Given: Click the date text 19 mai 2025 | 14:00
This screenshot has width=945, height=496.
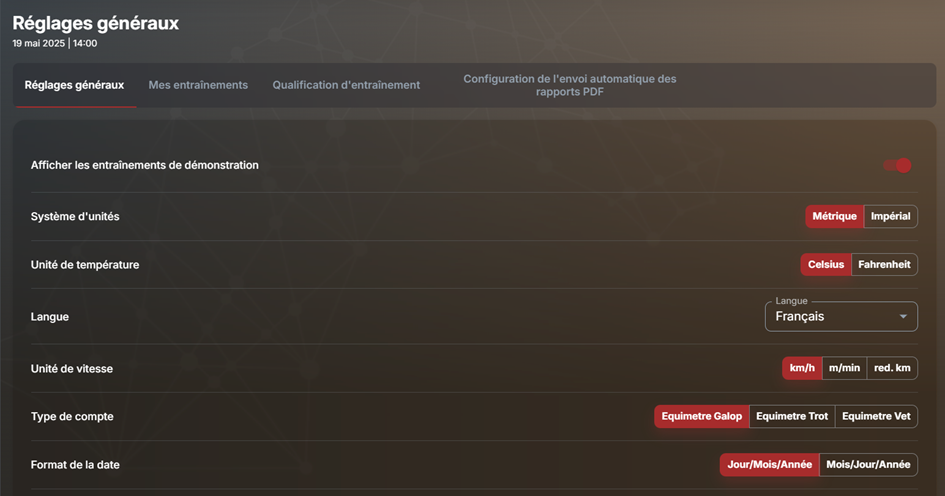Looking at the screenshot, I should (x=55, y=43).
